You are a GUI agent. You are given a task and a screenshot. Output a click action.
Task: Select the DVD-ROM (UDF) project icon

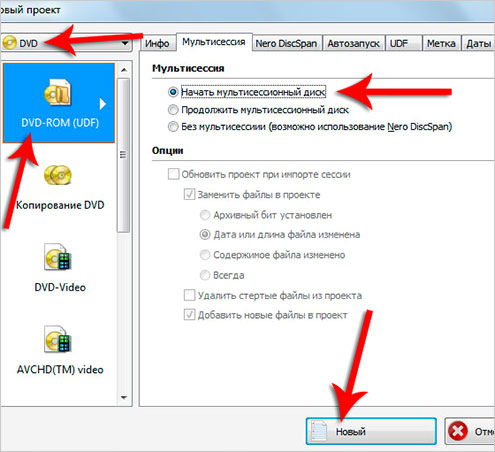57,93
